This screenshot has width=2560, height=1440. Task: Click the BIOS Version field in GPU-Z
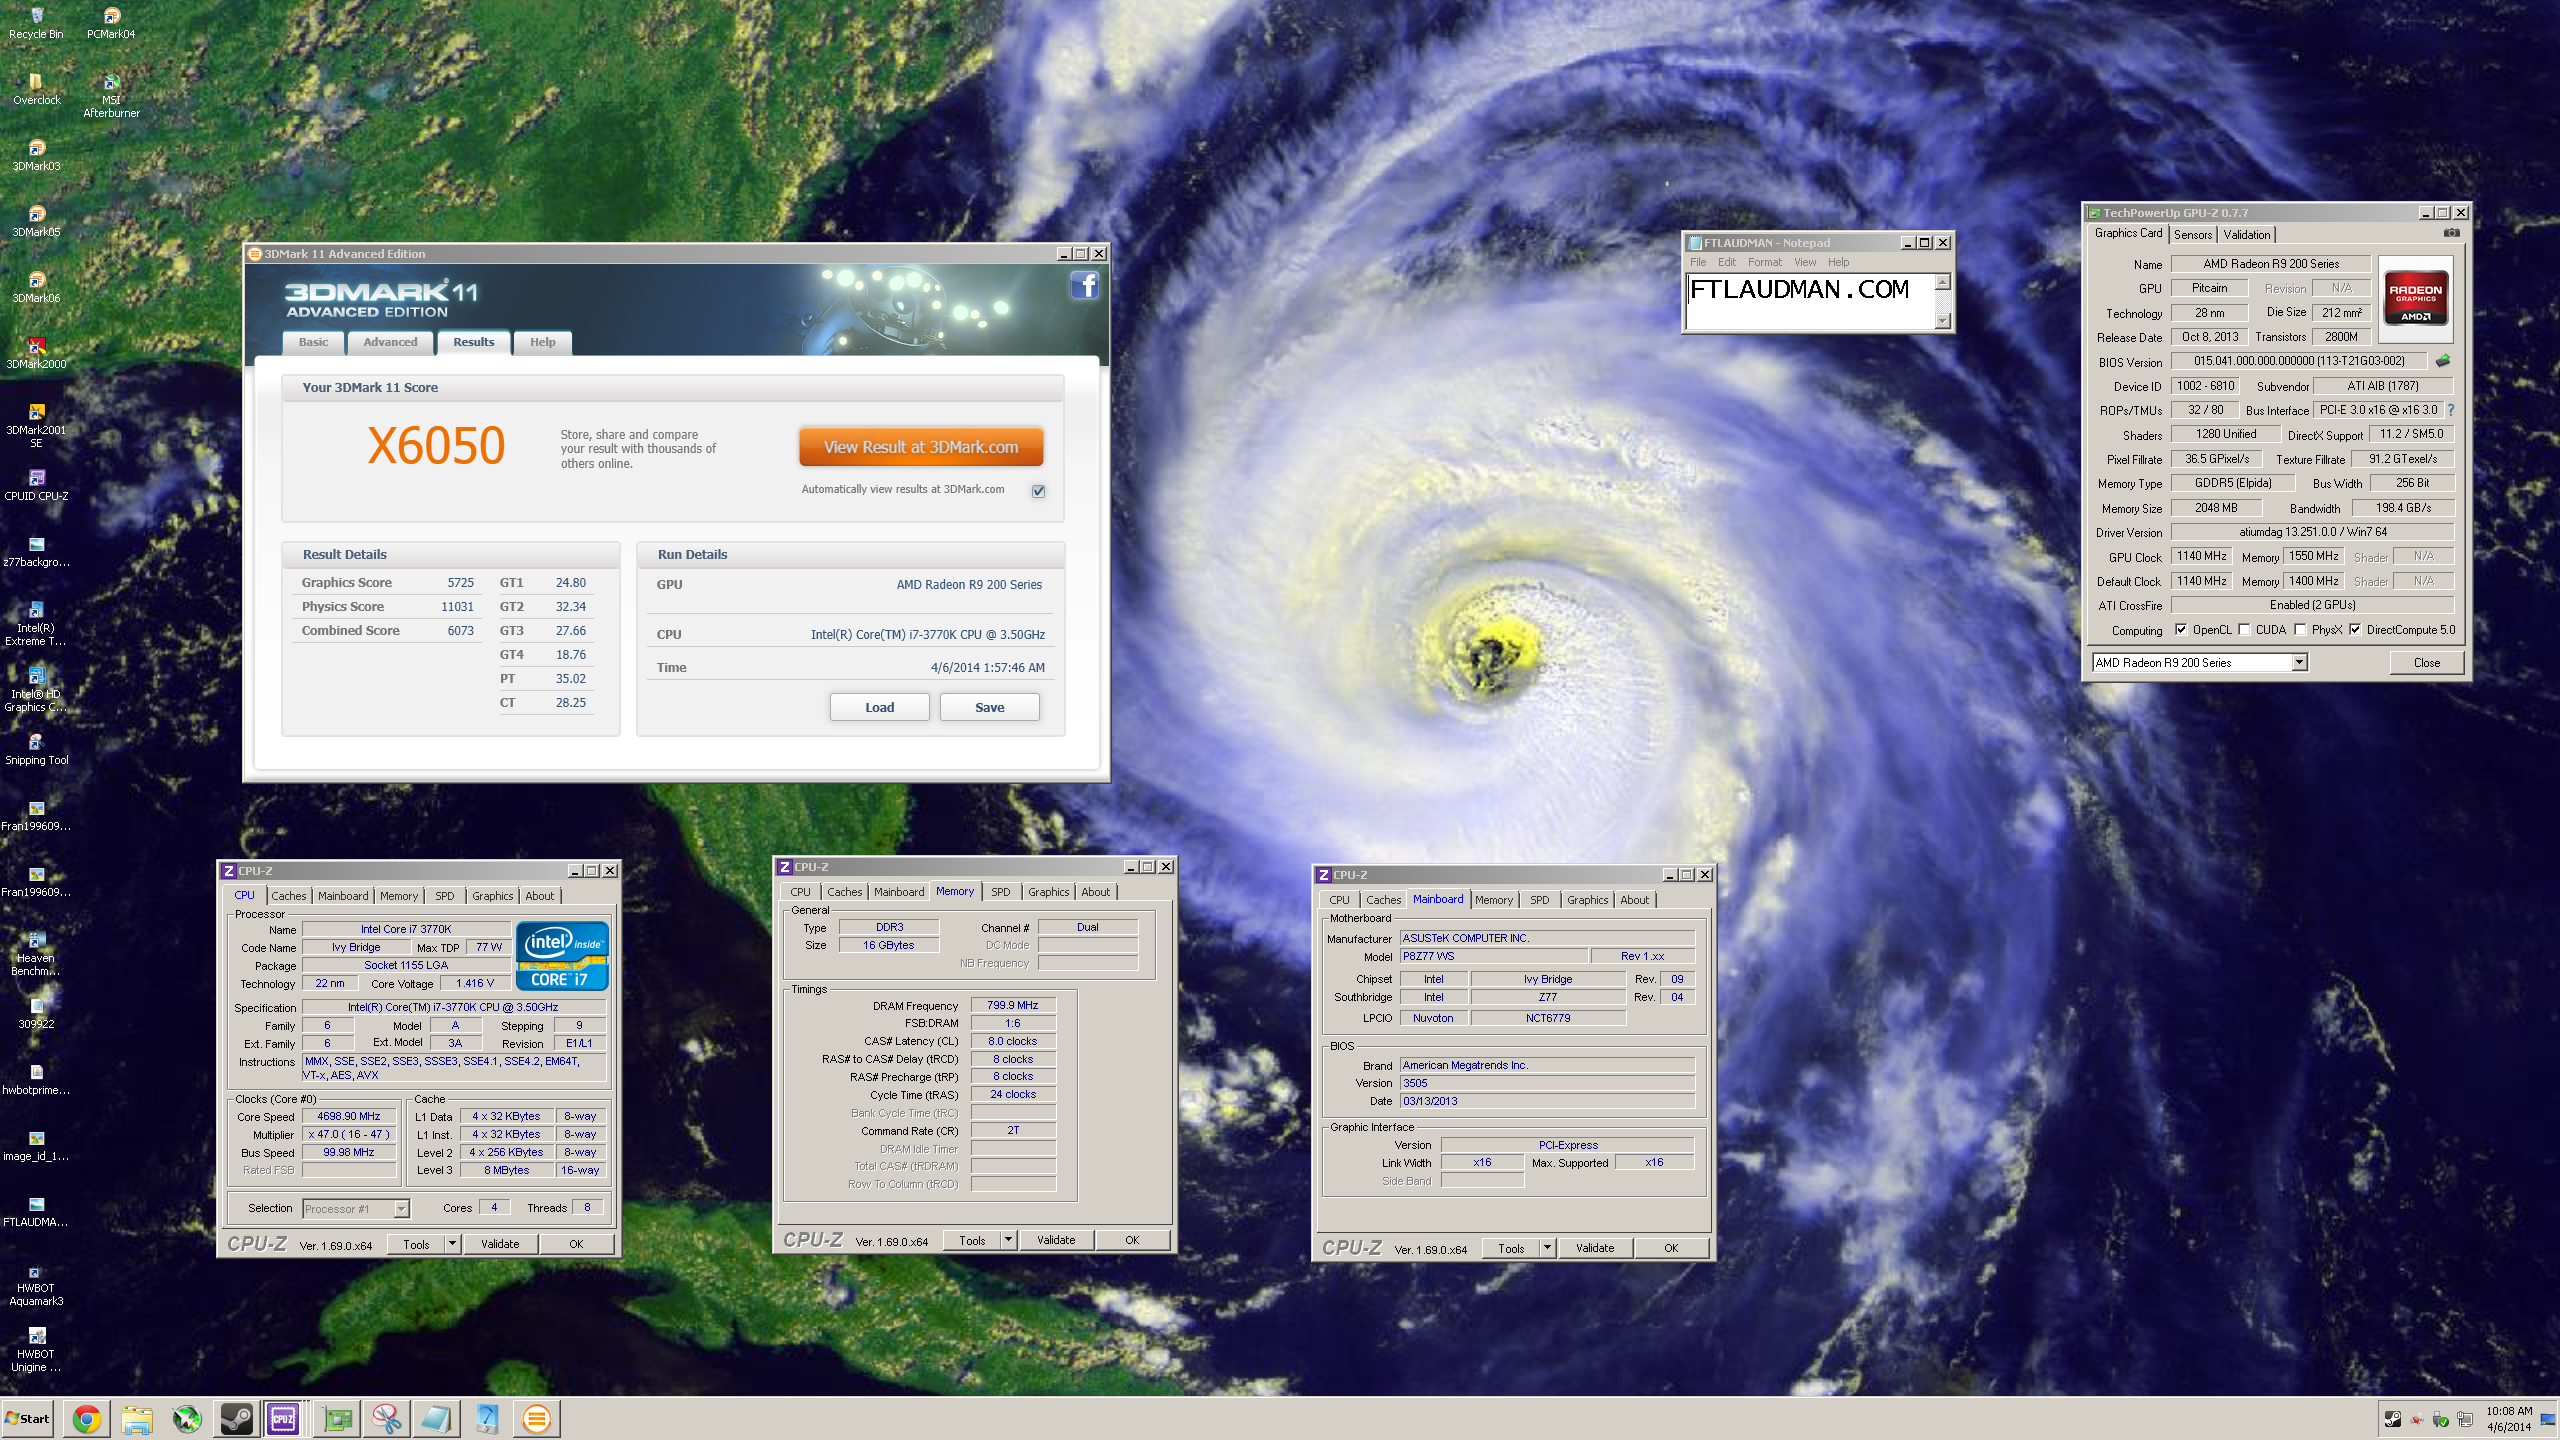[2298, 361]
